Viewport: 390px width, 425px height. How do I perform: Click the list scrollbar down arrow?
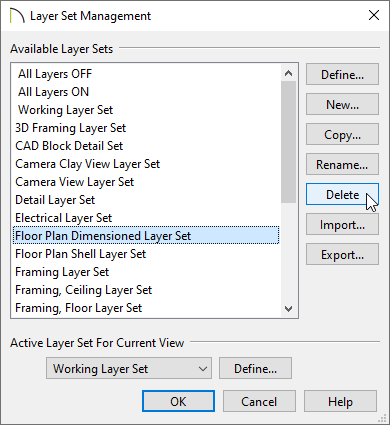tap(289, 309)
